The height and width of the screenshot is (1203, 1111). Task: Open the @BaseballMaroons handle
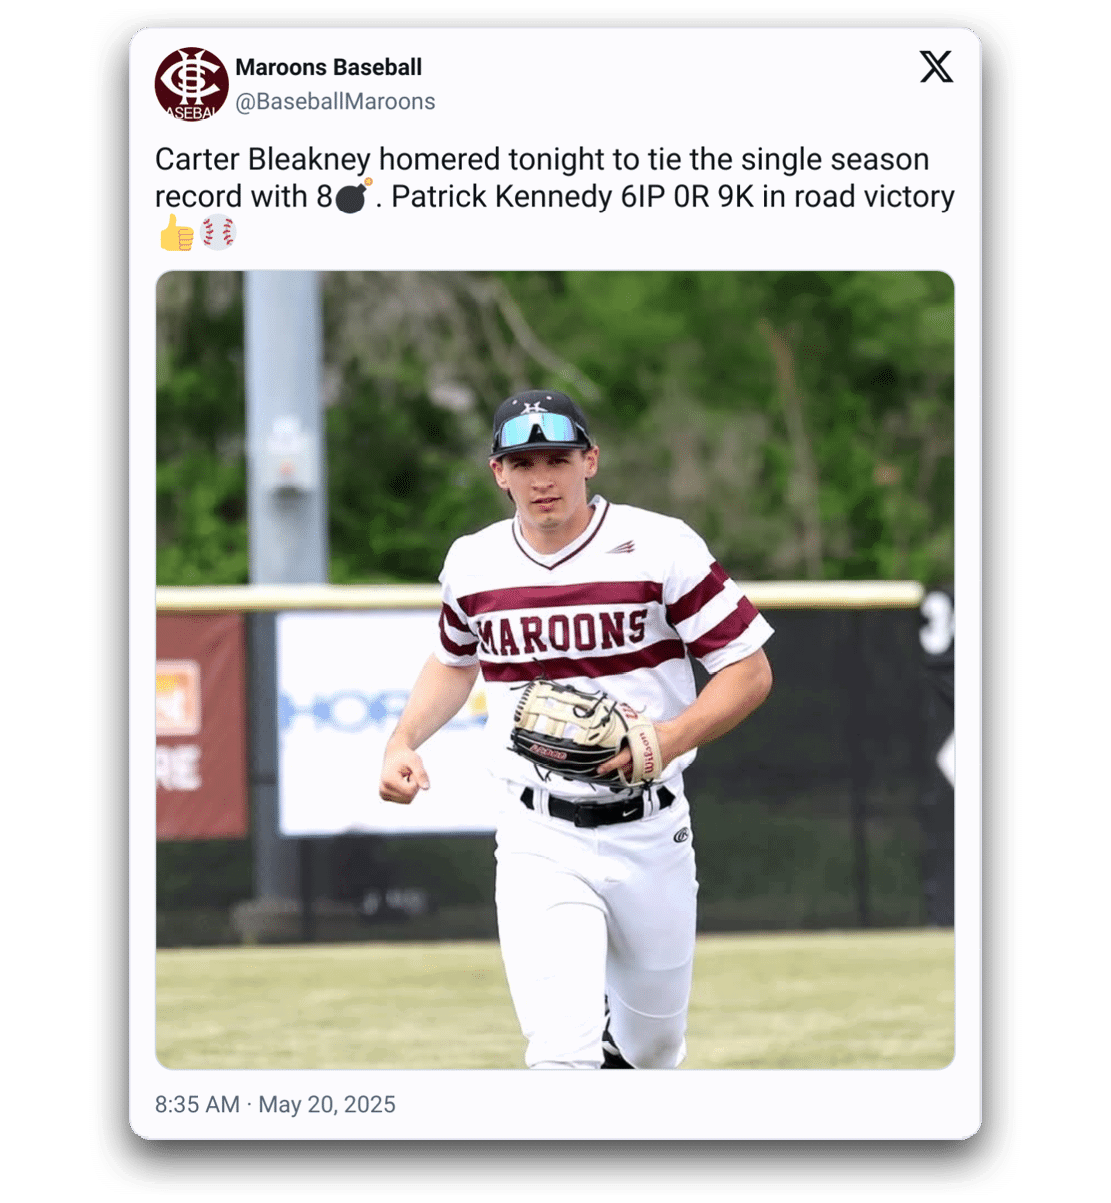[335, 101]
